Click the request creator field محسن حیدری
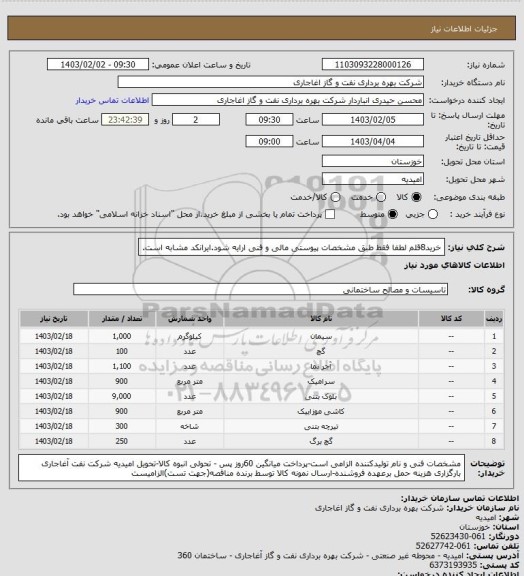524x576 pixels. pyautogui.click(x=288, y=100)
